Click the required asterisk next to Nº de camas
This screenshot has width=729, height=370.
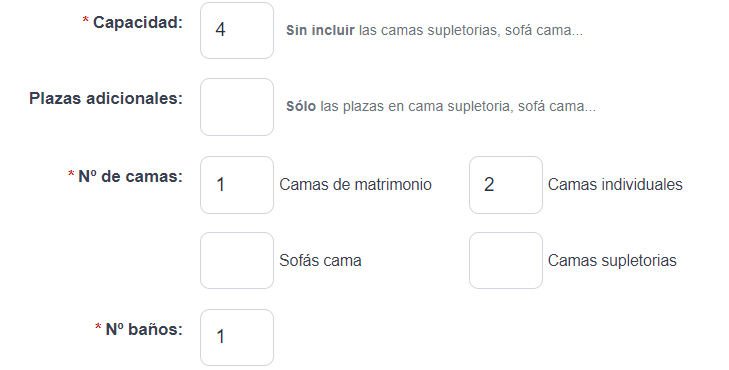click(x=71, y=174)
